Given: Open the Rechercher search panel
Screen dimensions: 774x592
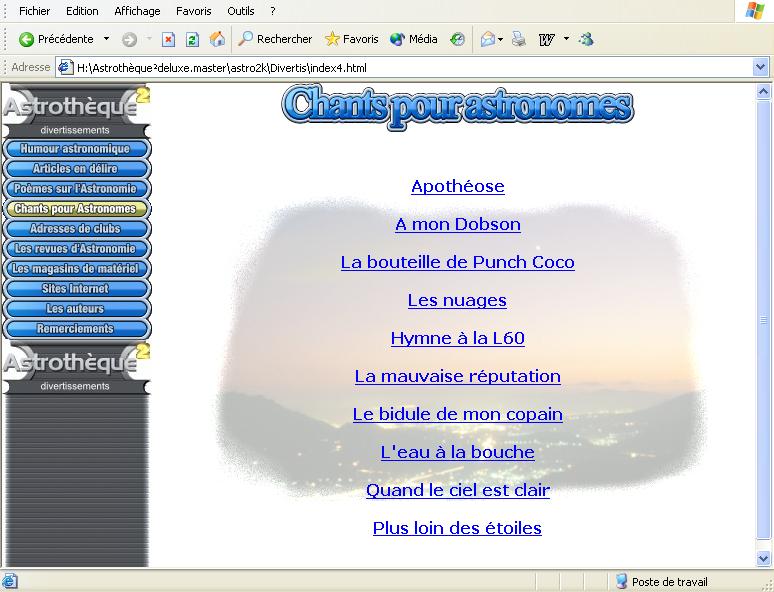Looking at the screenshot, I should coord(275,39).
